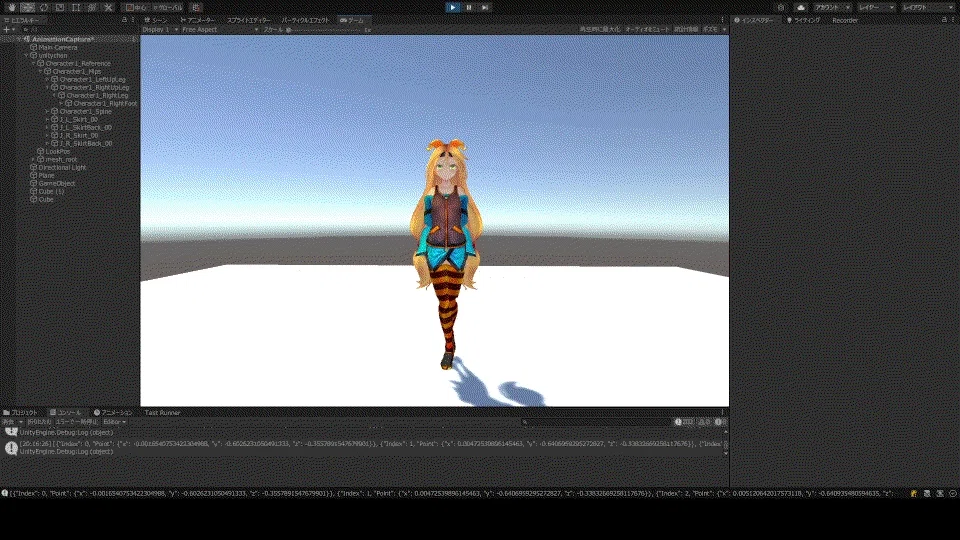Collapse Character1_Reference node
This screenshot has height=540, width=960.
[x=34, y=64]
